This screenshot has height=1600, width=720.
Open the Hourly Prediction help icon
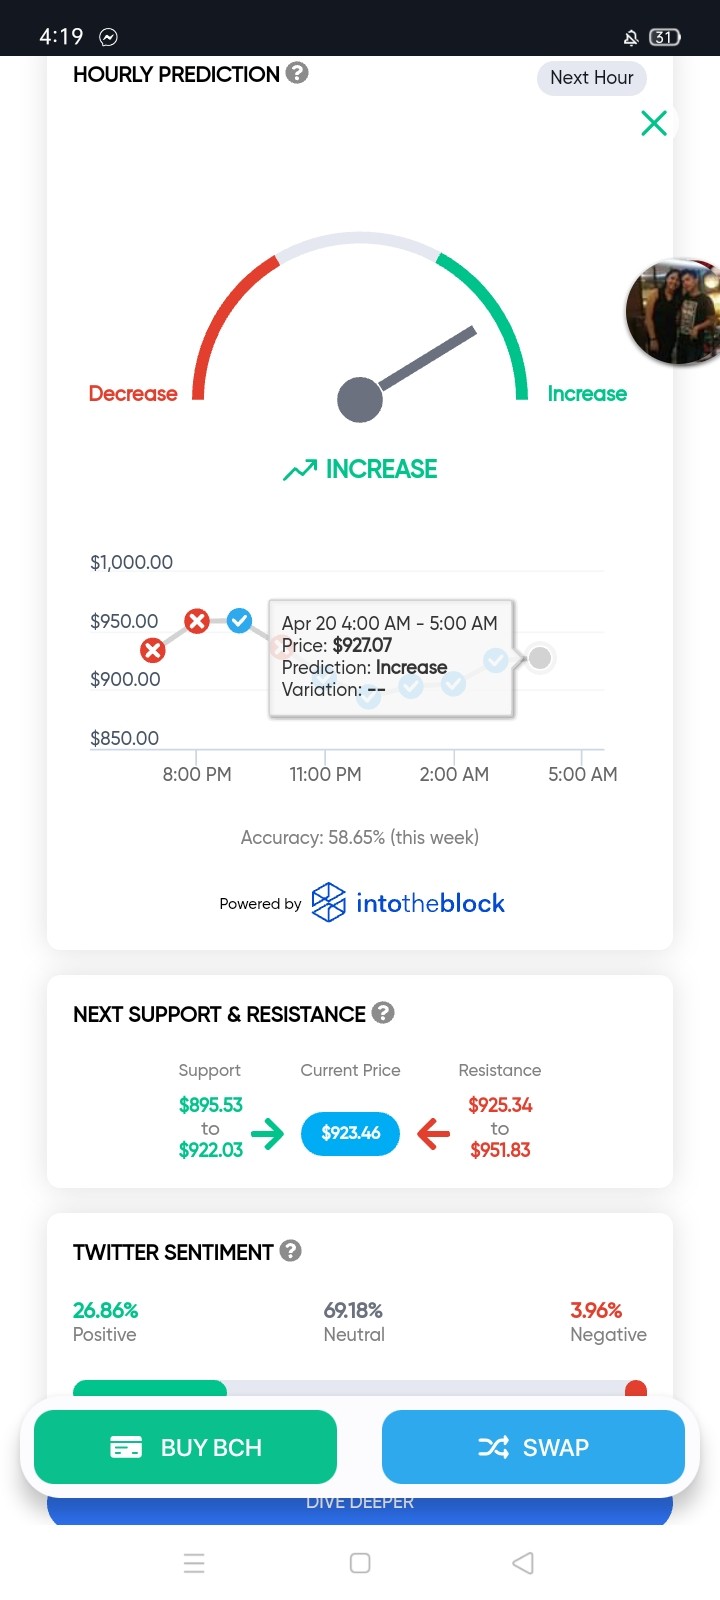(297, 73)
